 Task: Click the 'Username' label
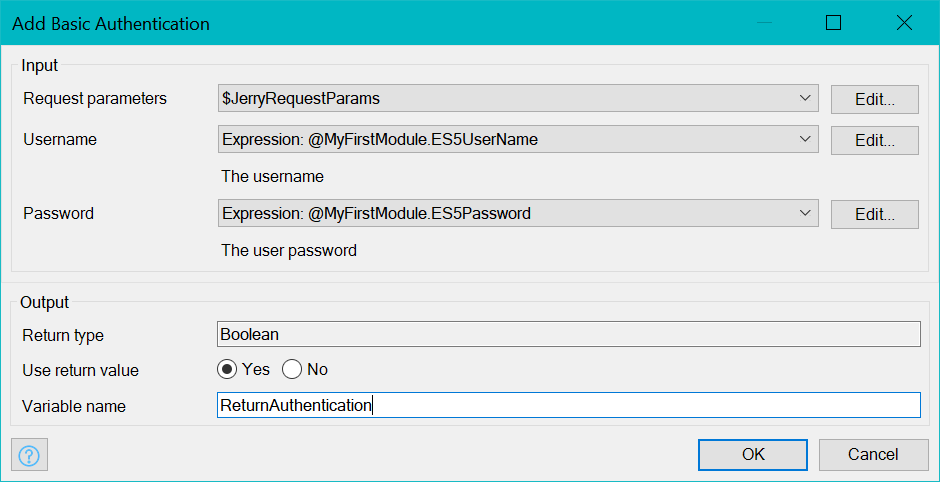click(60, 139)
